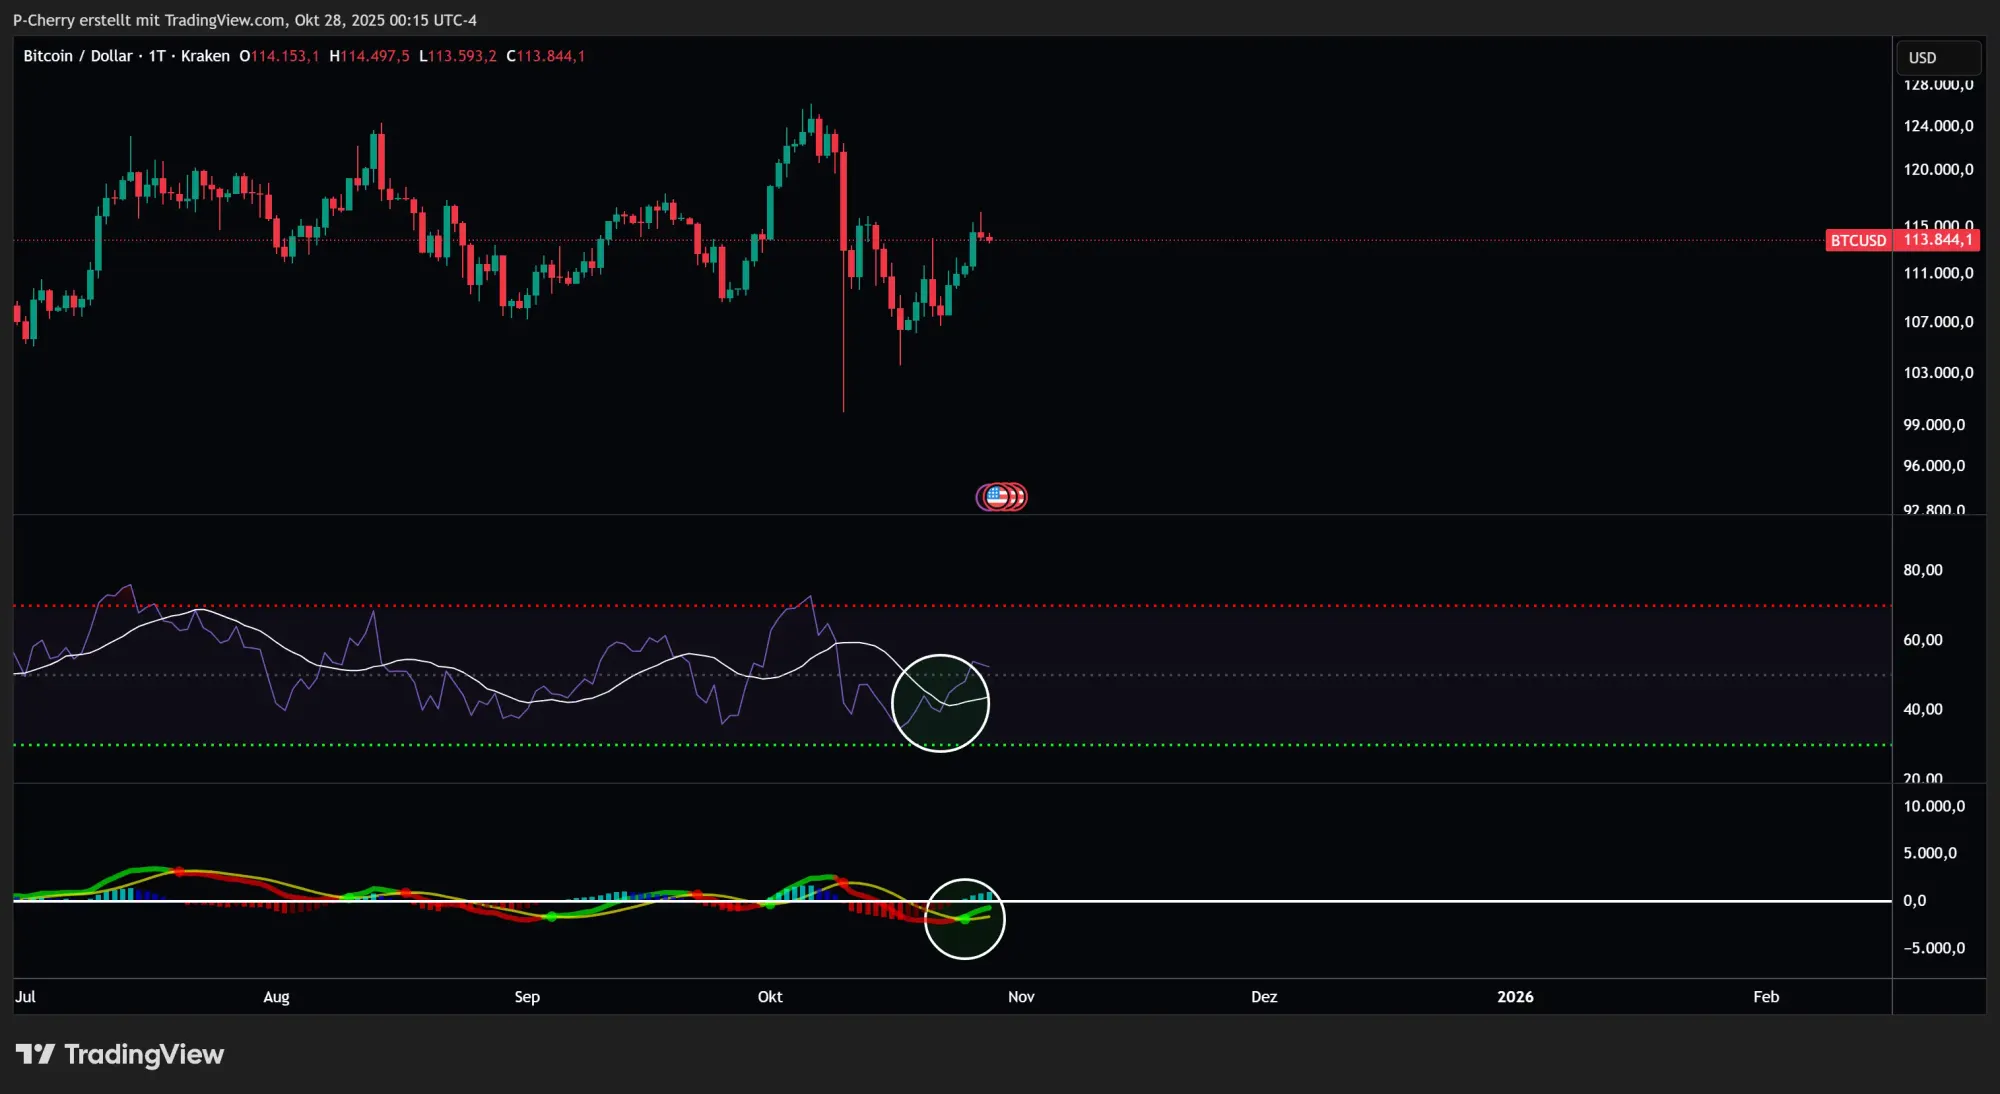Click the Okt label on time axis
2000x1094 pixels.
[770, 996]
